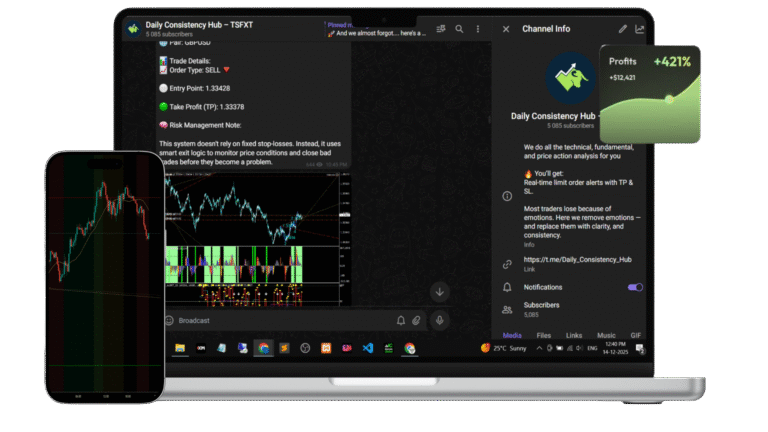Open the Music tab
Screen dimensions: 768x432
coord(606,335)
